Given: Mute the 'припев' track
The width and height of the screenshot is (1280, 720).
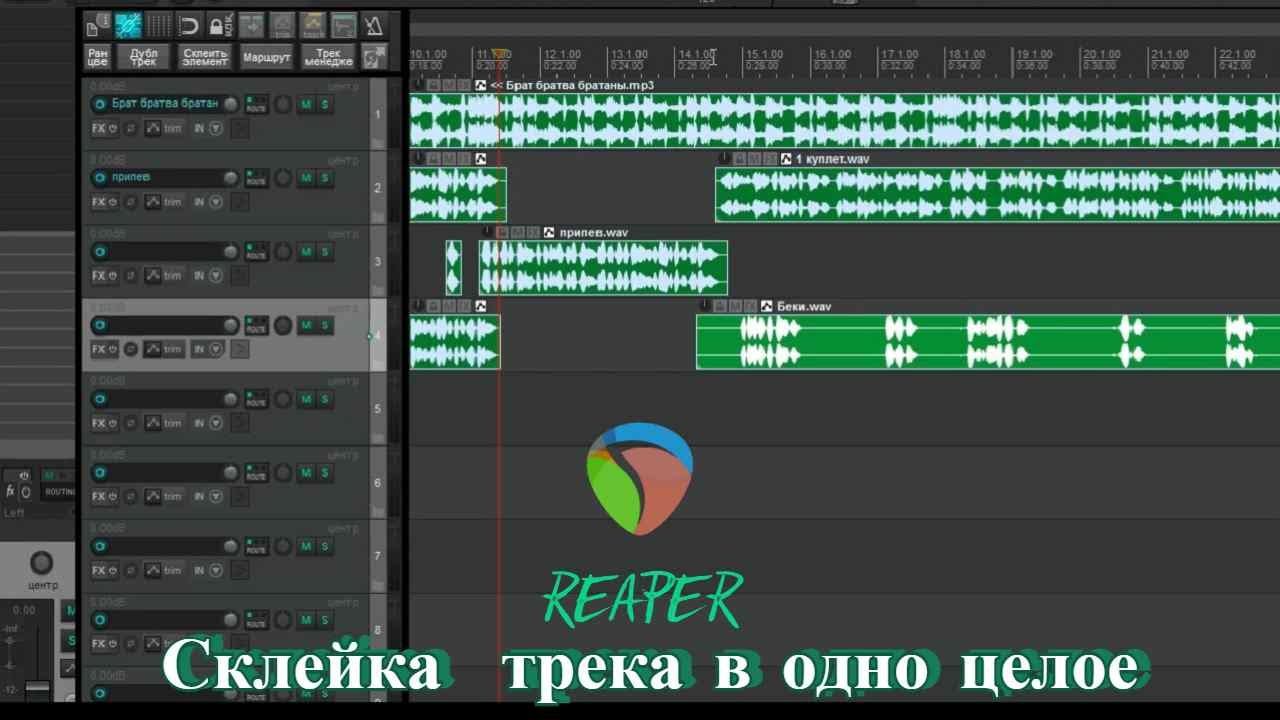Looking at the screenshot, I should 306,178.
